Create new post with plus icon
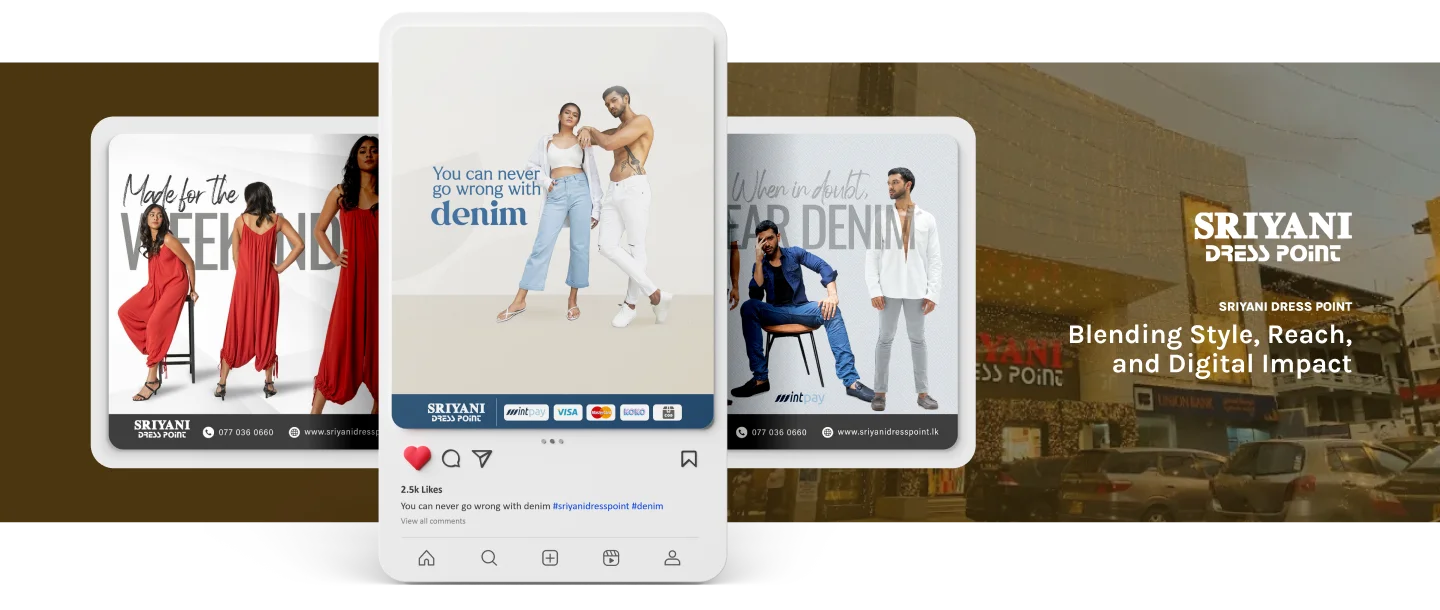1440x610 pixels. tap(550, 558)
